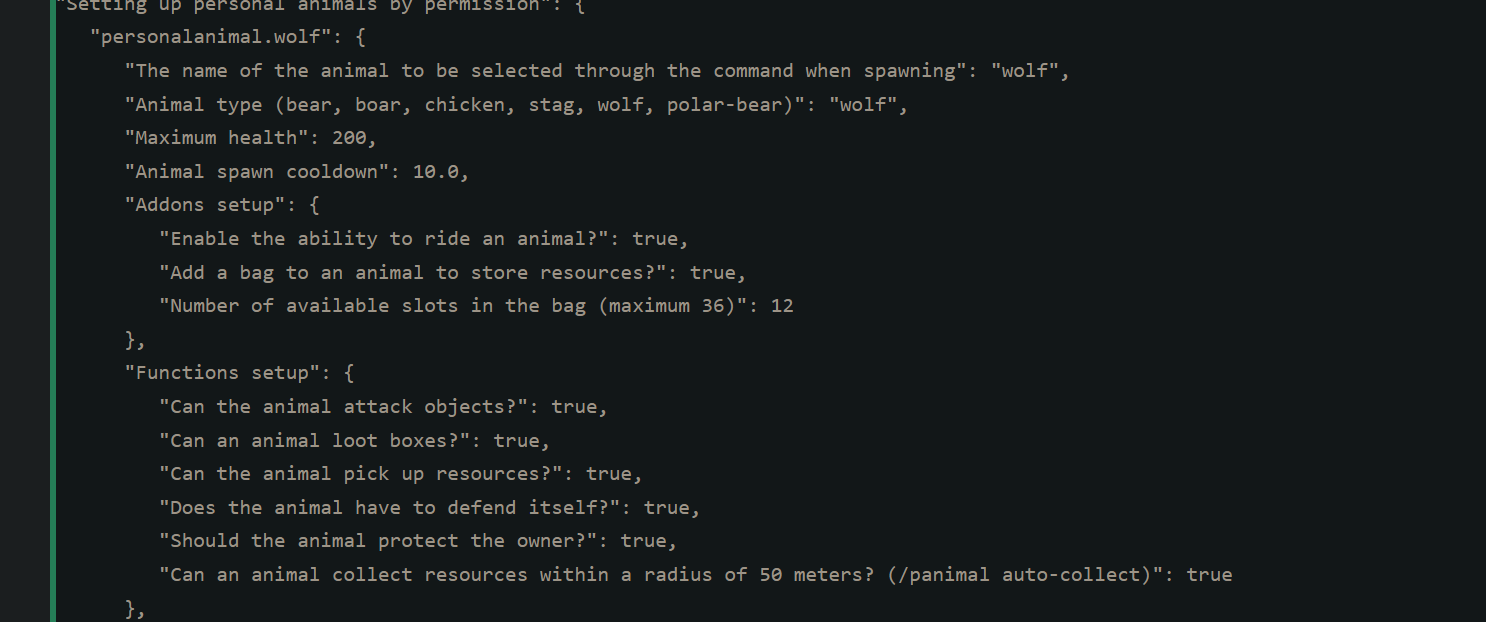1486x622 pixels.
Task: Click the true value for riding ability
Action: [656, 239]
